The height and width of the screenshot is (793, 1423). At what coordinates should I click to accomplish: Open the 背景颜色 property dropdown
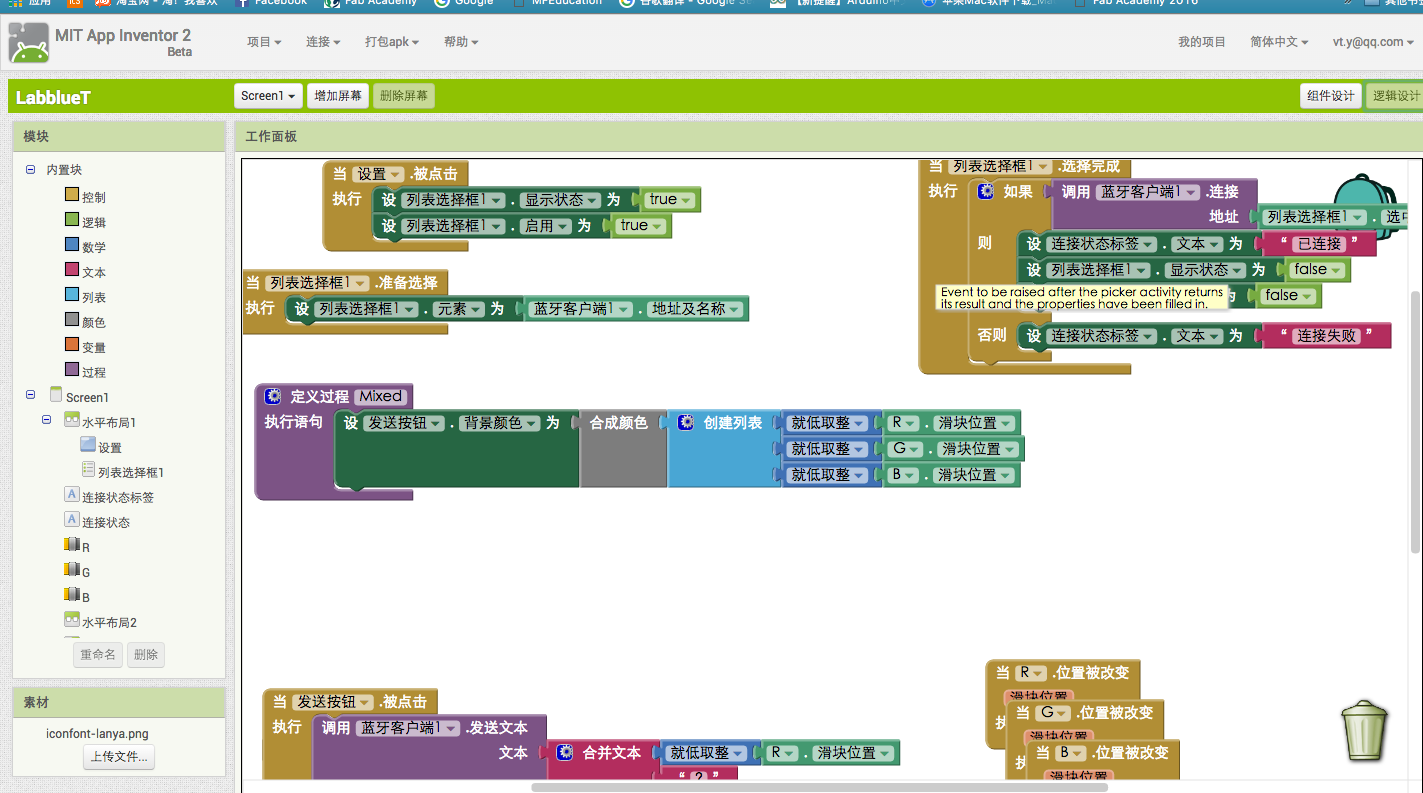pos(499,423)
